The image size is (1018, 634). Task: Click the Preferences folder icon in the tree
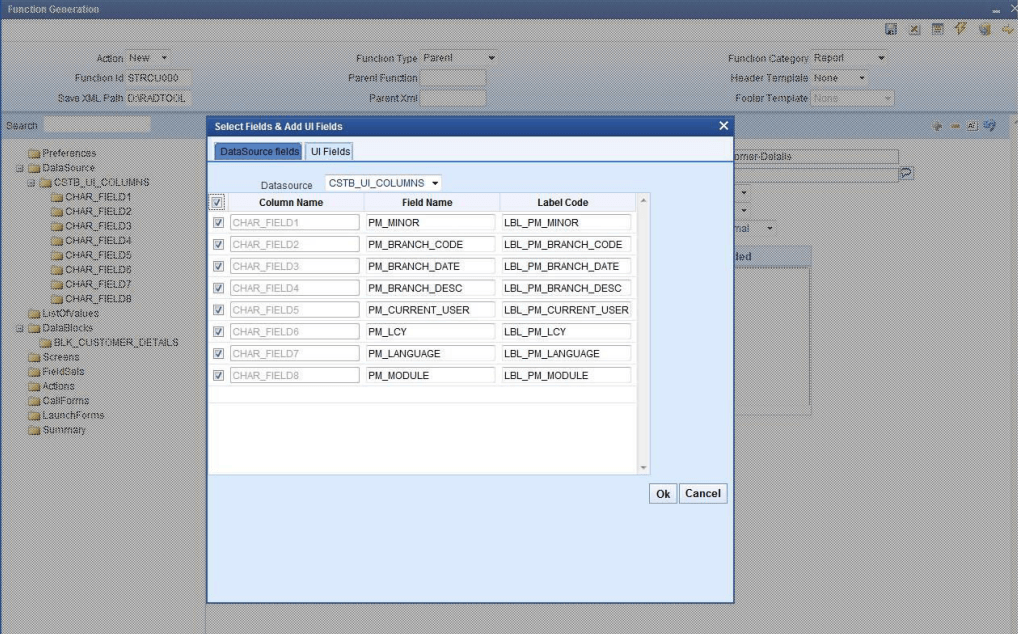[34, 154]
